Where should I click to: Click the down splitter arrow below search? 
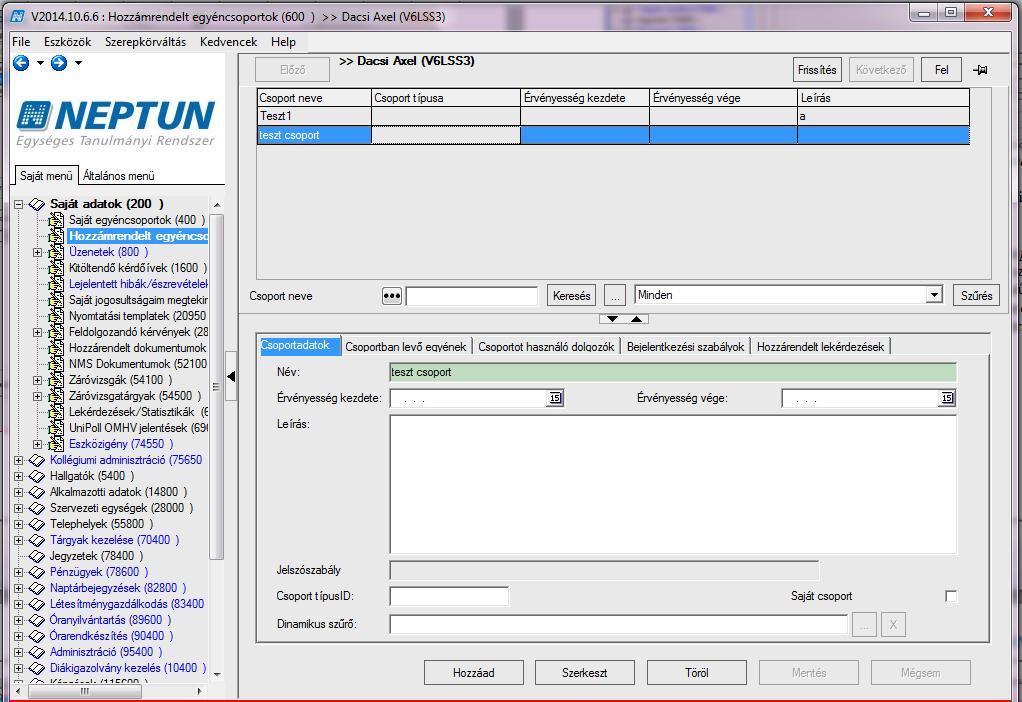pyautogui.click(x=612, y=319)
